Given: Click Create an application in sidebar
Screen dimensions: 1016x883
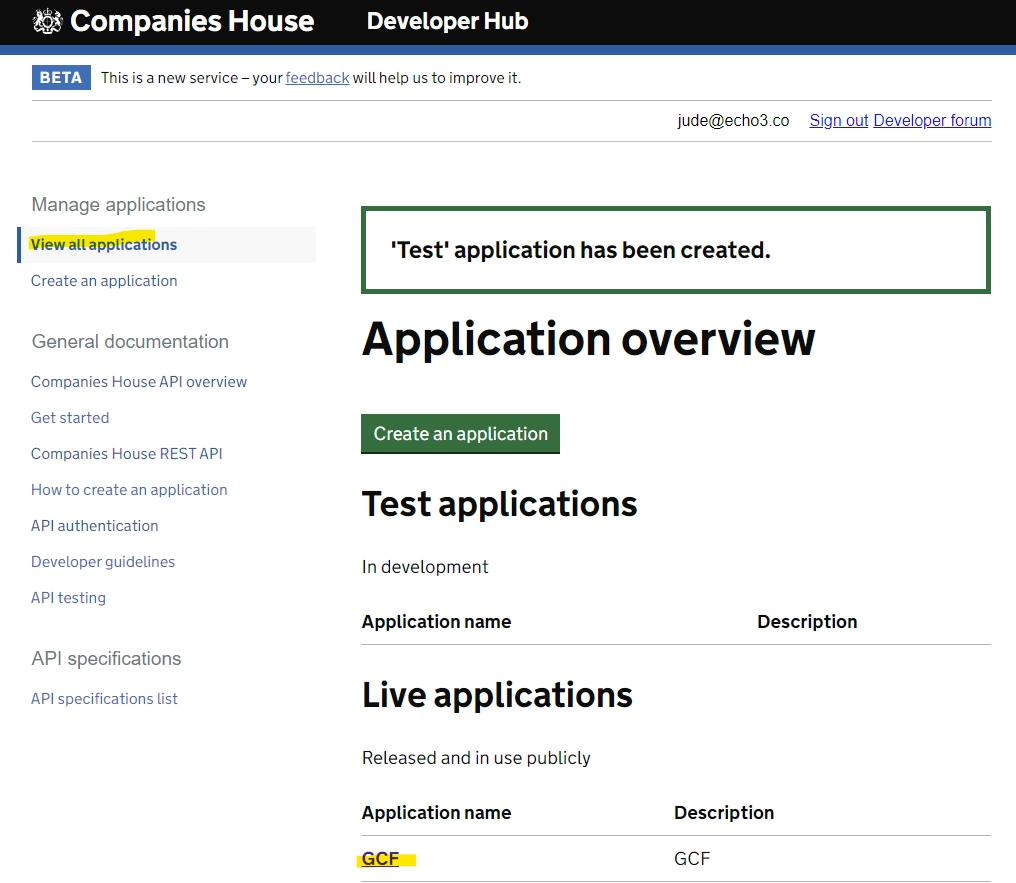Looking at the screenshot, I should coord(104,280).
